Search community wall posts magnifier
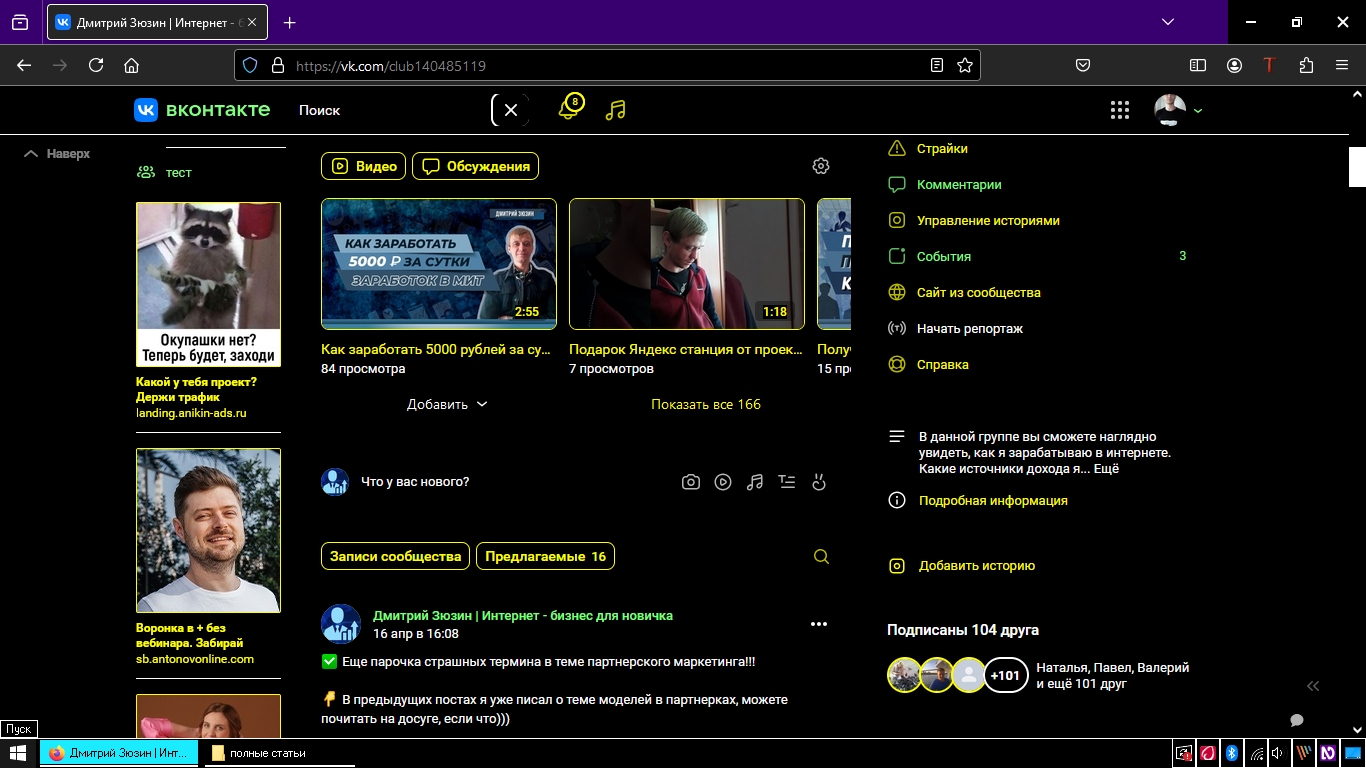Viewport: 1366px width, 768px height. point(821,557)
